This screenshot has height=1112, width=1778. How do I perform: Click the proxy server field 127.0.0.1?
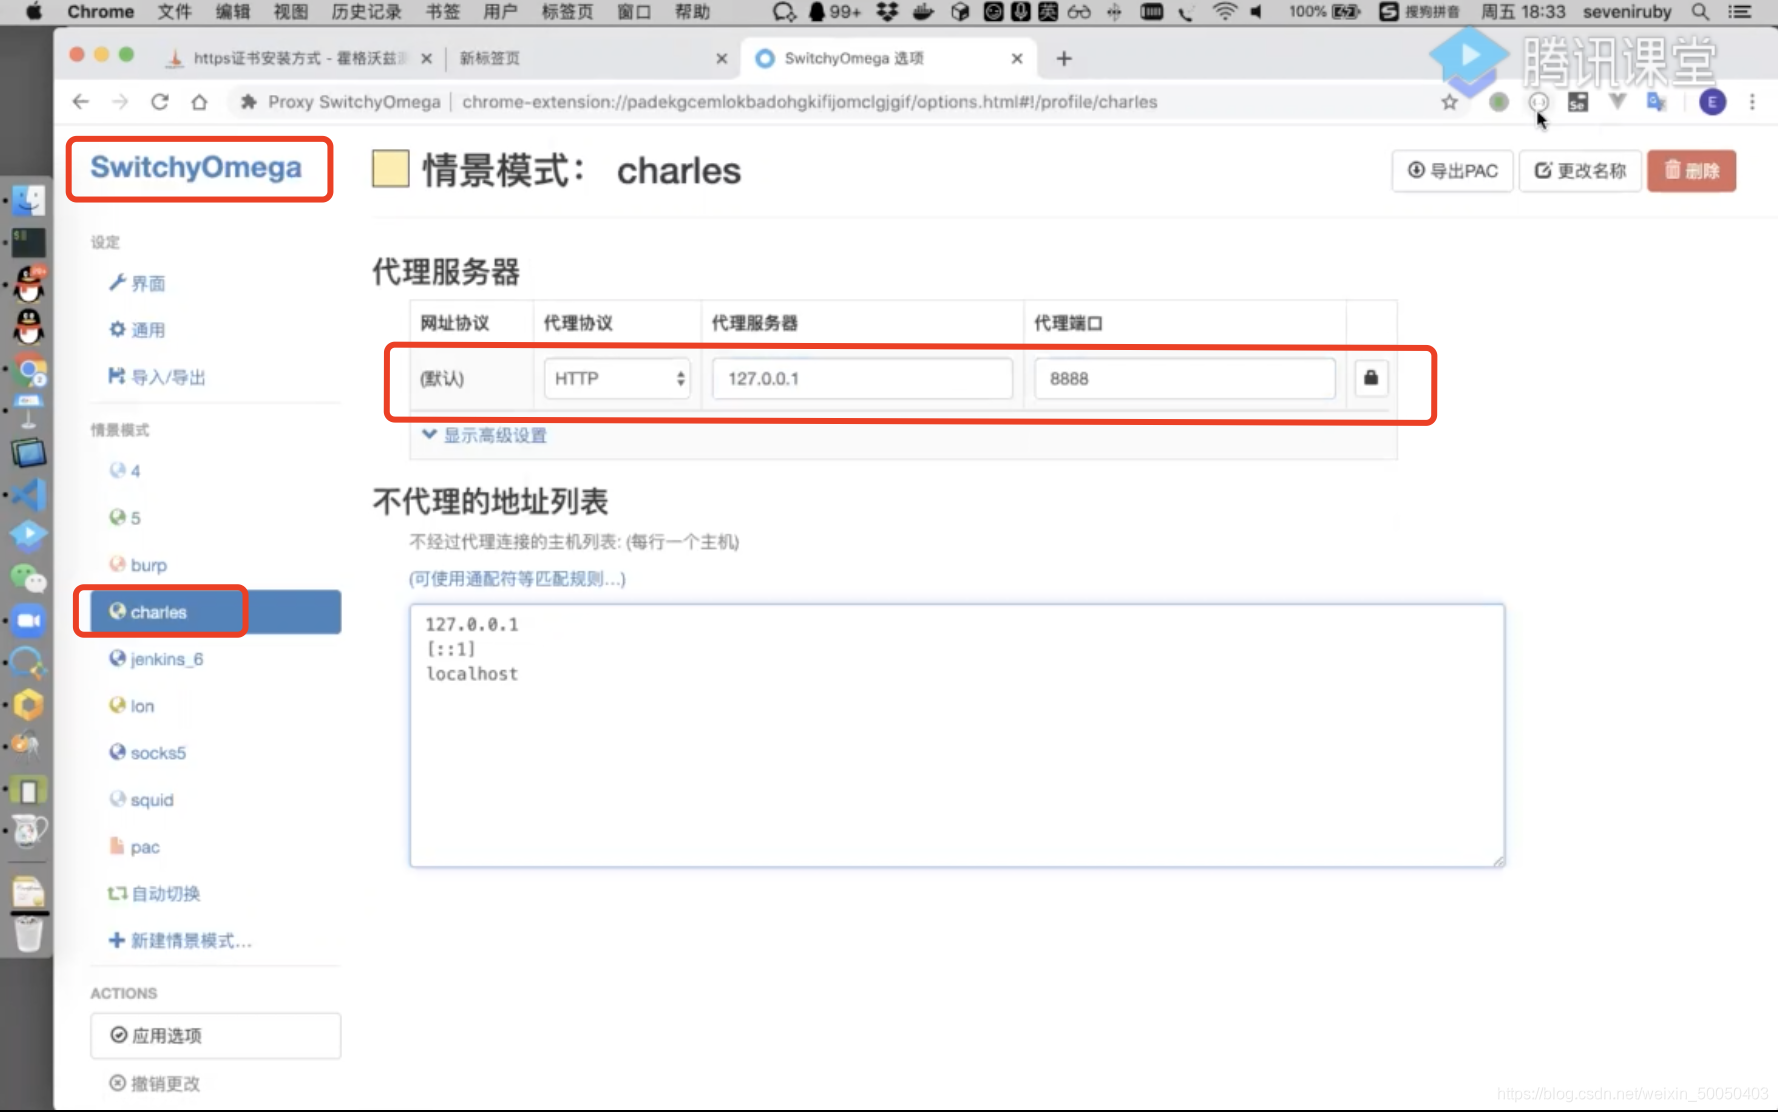[862, 378]
